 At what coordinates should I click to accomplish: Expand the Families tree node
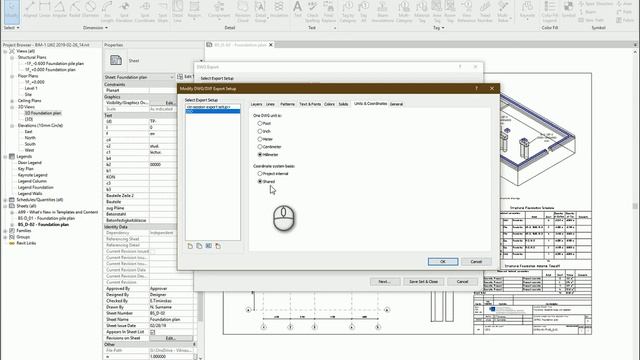click(5, 231)
